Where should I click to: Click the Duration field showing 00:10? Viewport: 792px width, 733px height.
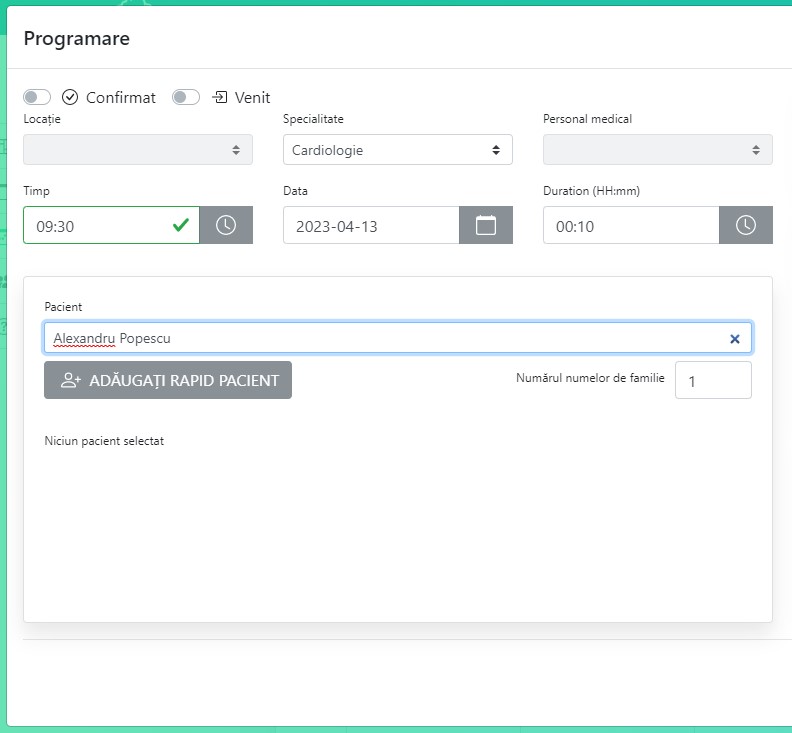coord(630,226)
